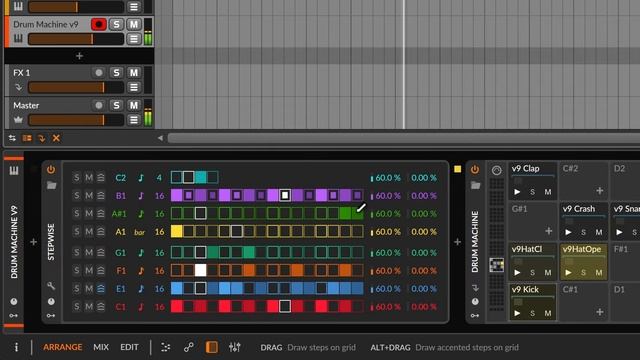Add device between Stepwise and Drum Machine

[458, 242]
